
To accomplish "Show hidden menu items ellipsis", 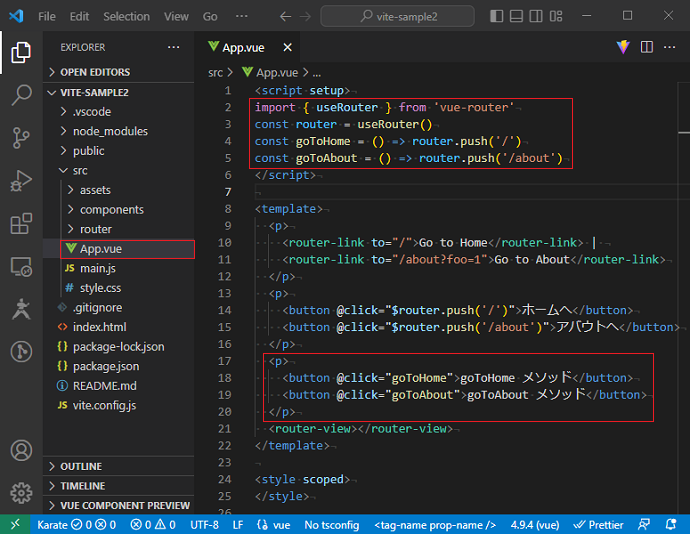I will pyautogui.click(x=242, y=17).
